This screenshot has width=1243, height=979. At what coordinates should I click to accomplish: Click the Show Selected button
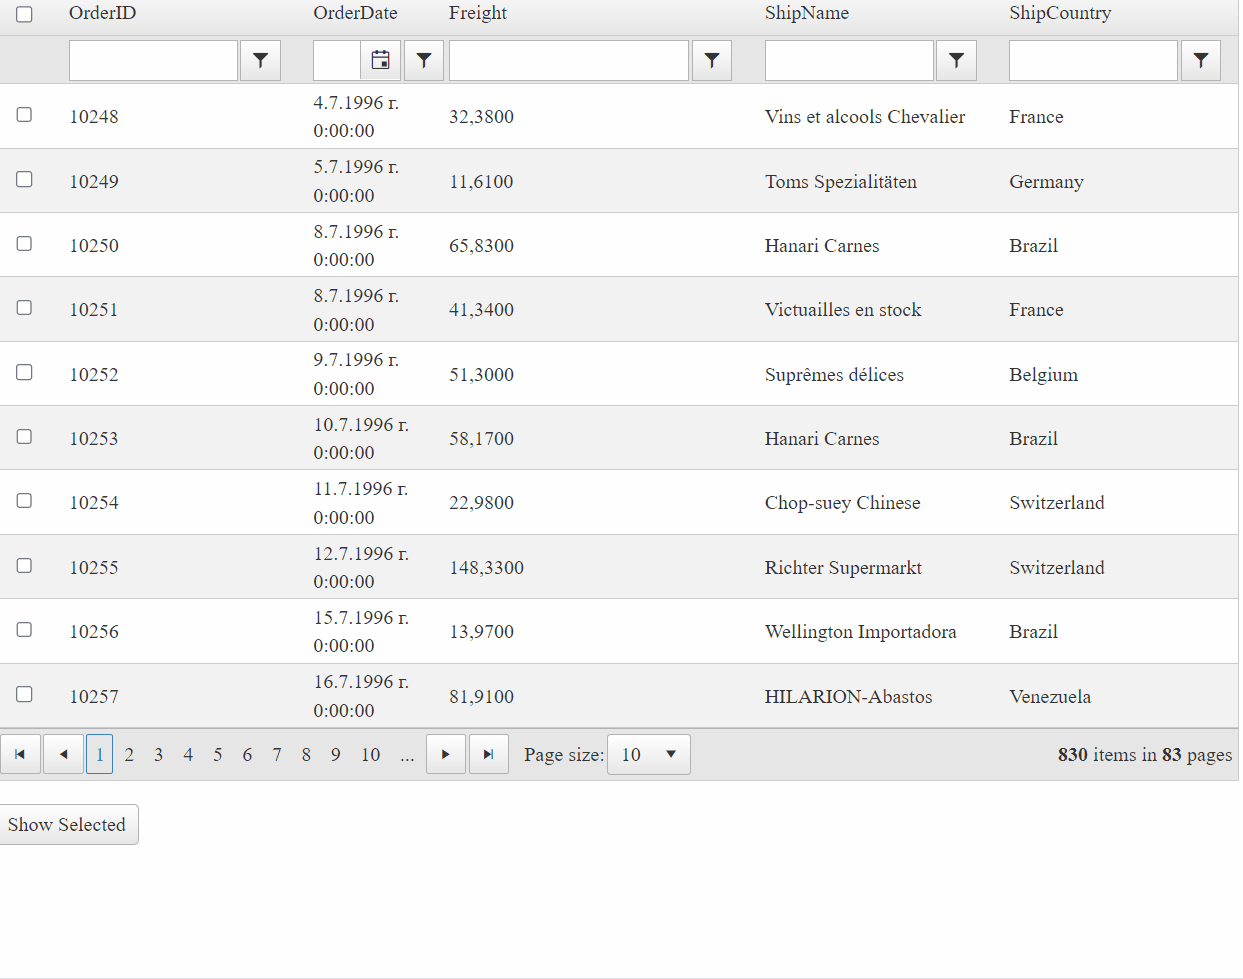pyautogui.click(x=68, y=824)
